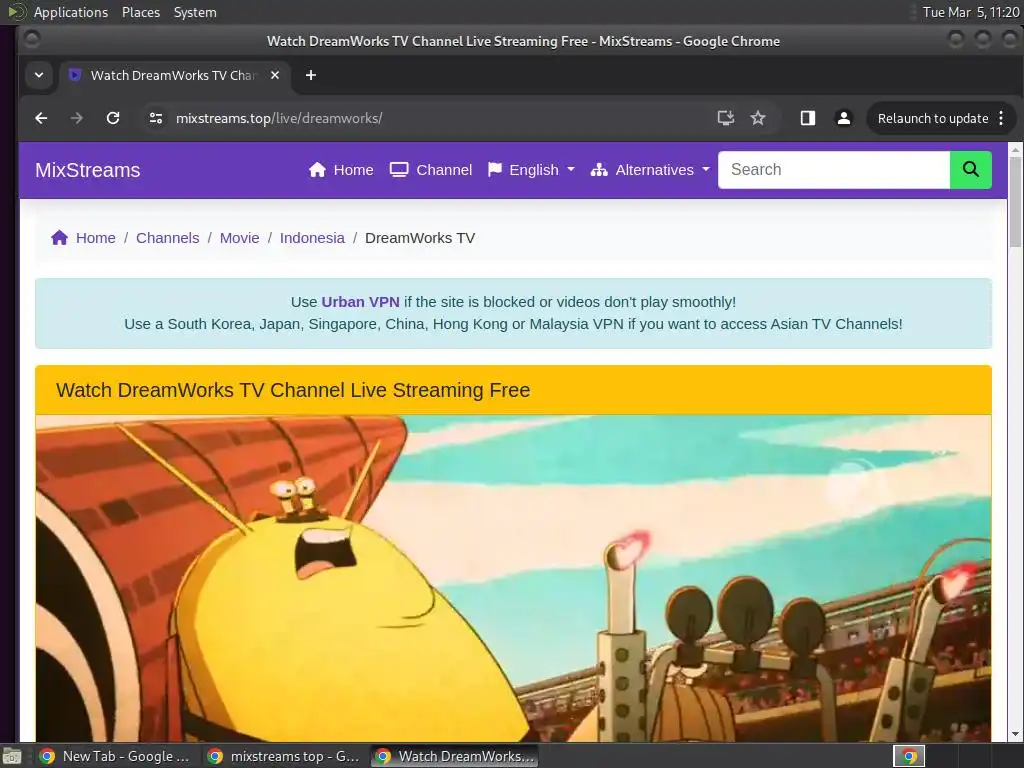1024x768 pixels.
Task: Click the browser forward arrow
Action: click(76, 118)
